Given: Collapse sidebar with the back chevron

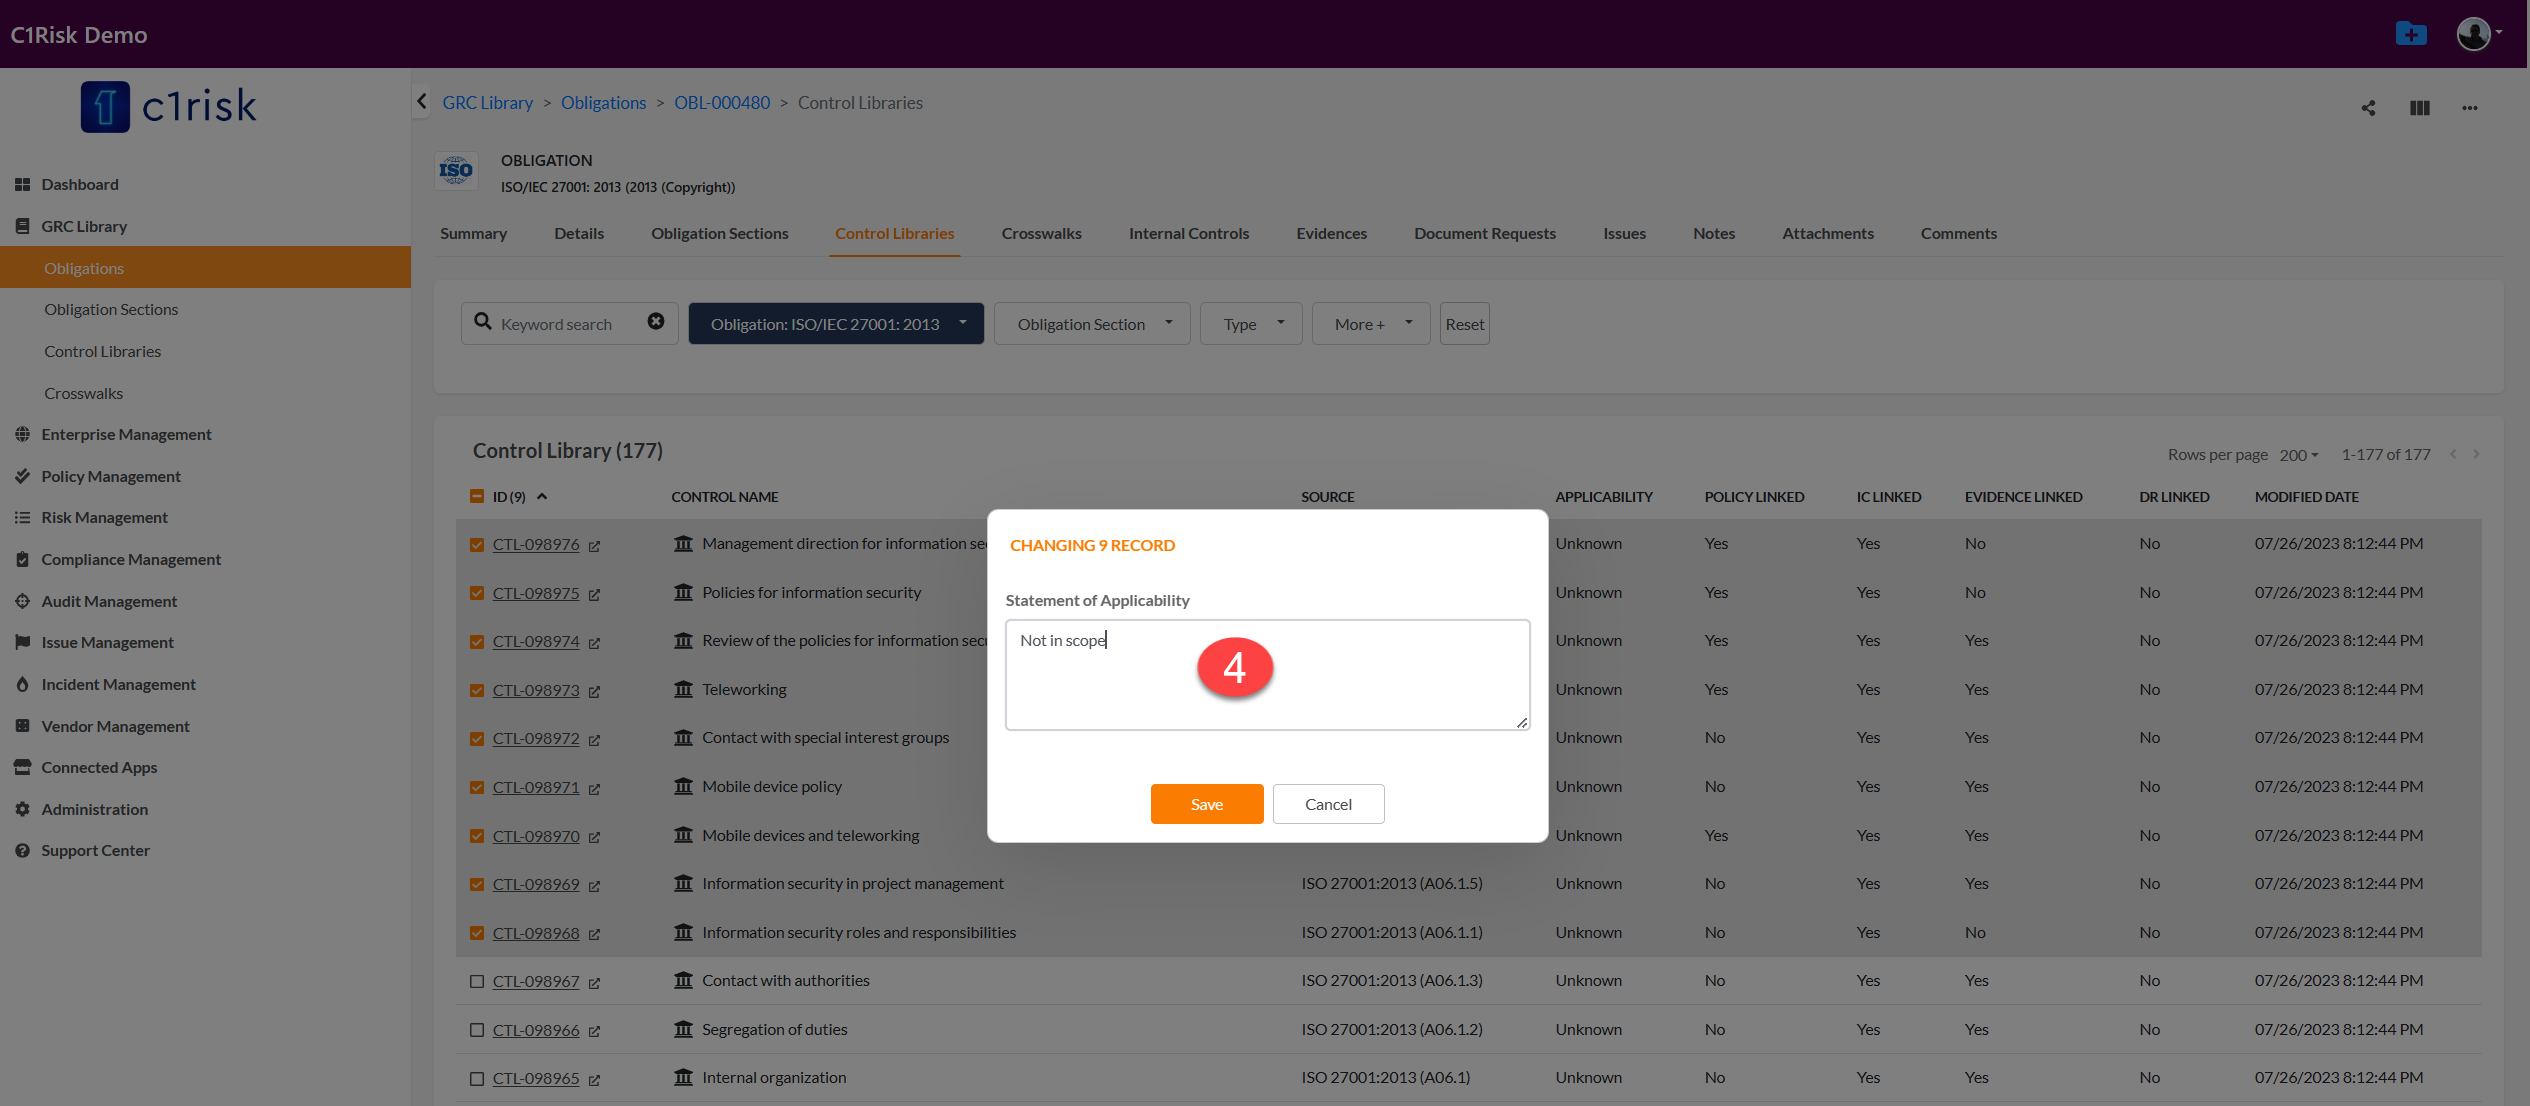Looking at the screenshot, I should click(x=422, y=102).
